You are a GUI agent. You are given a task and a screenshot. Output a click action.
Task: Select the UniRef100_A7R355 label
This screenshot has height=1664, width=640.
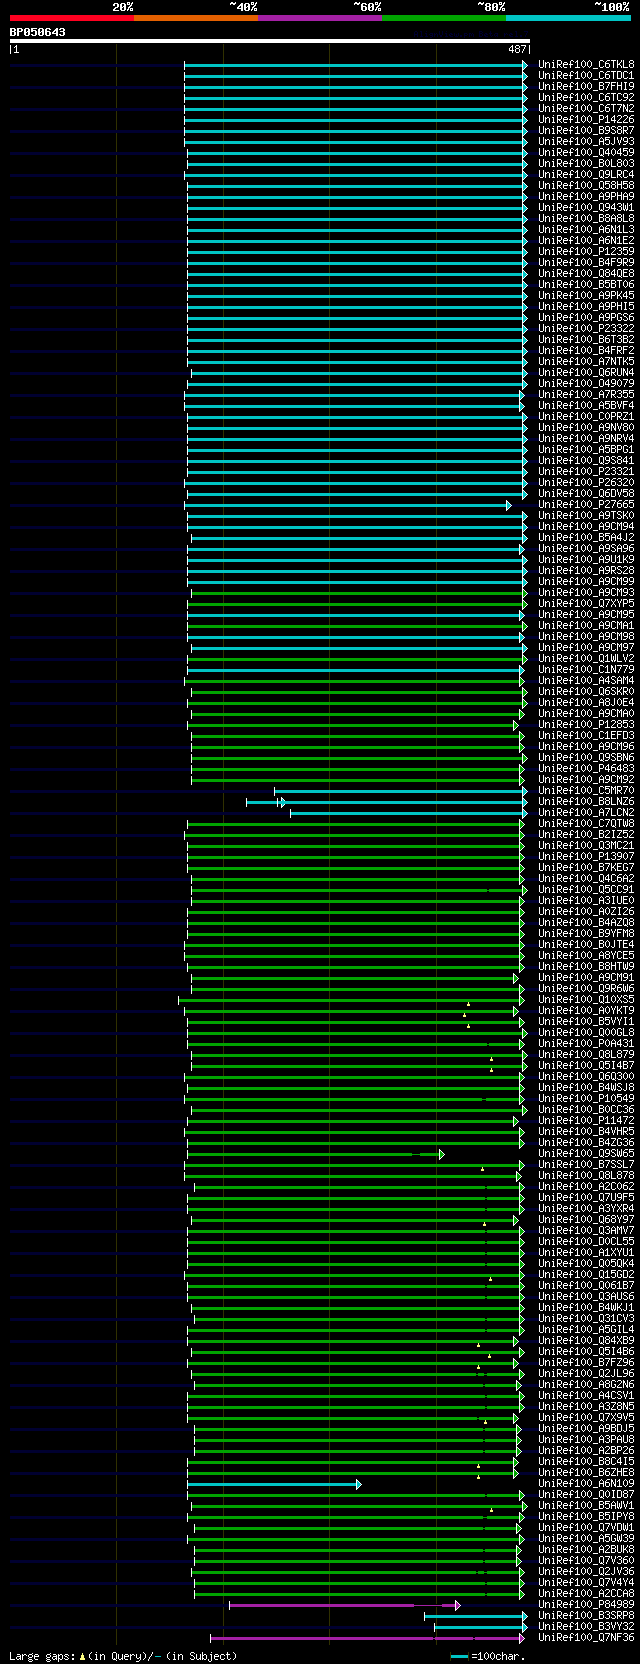pos(586,394)
